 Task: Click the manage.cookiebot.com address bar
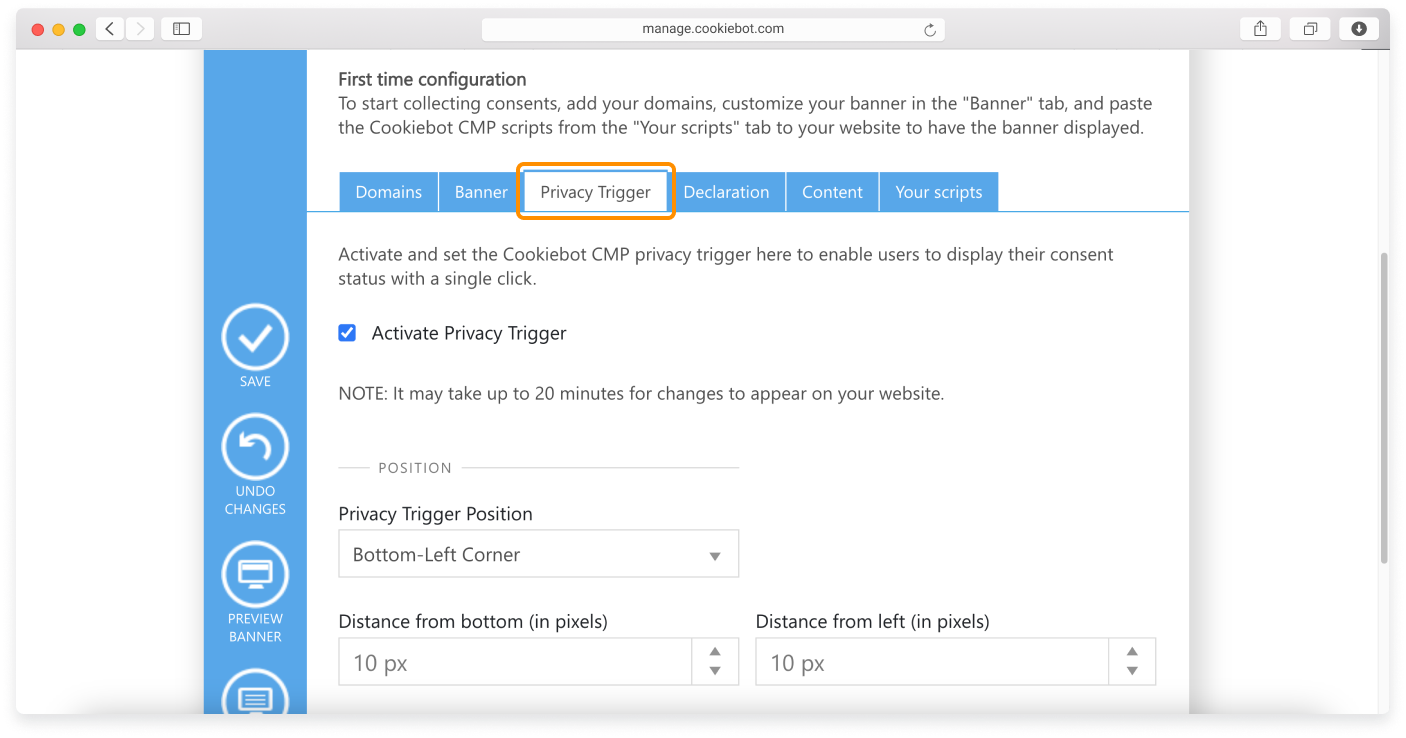click(712, 29)
